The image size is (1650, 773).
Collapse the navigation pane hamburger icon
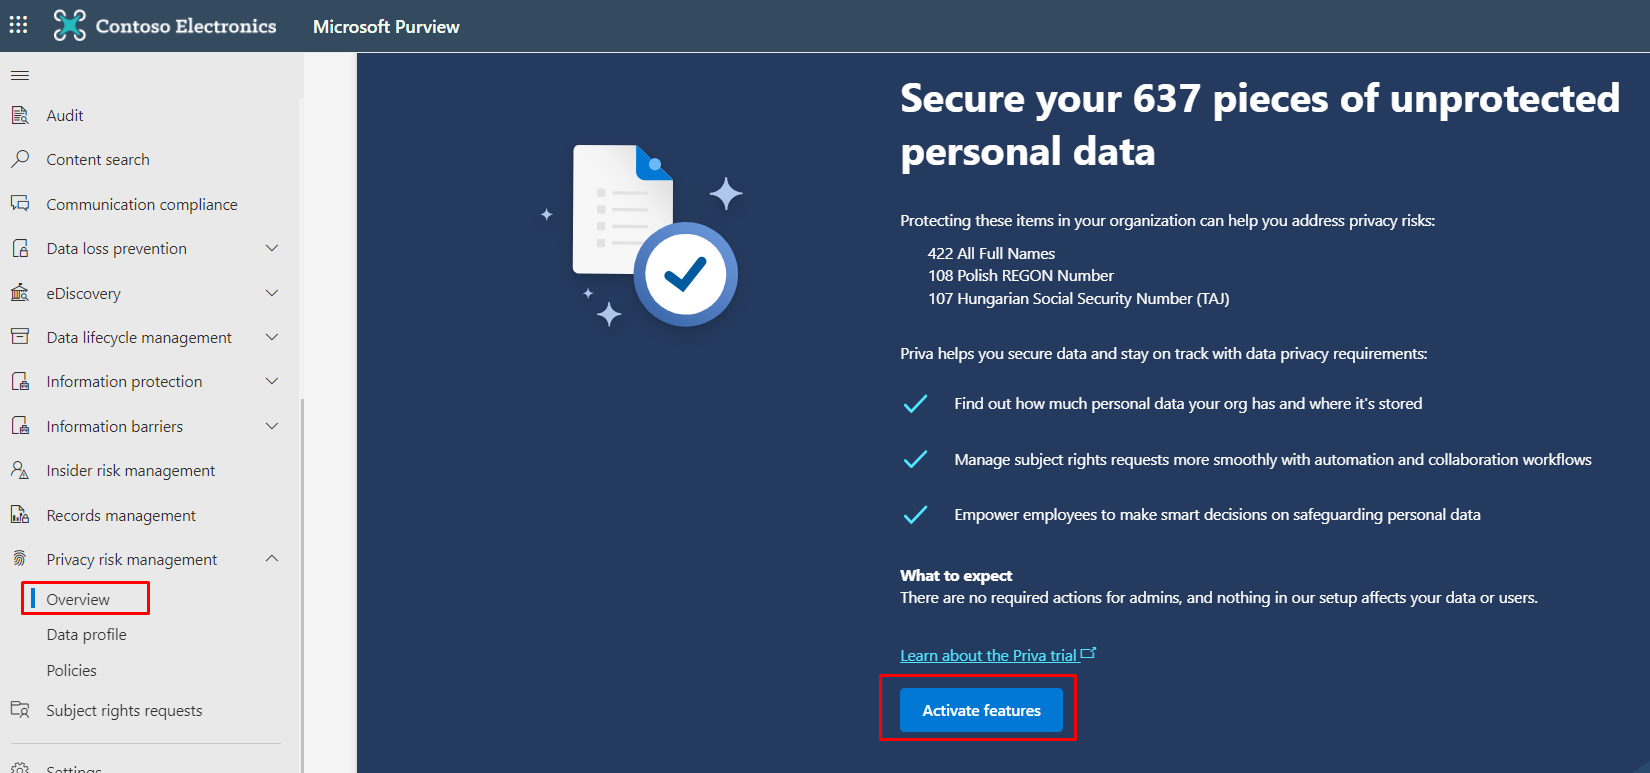[20, 75]
